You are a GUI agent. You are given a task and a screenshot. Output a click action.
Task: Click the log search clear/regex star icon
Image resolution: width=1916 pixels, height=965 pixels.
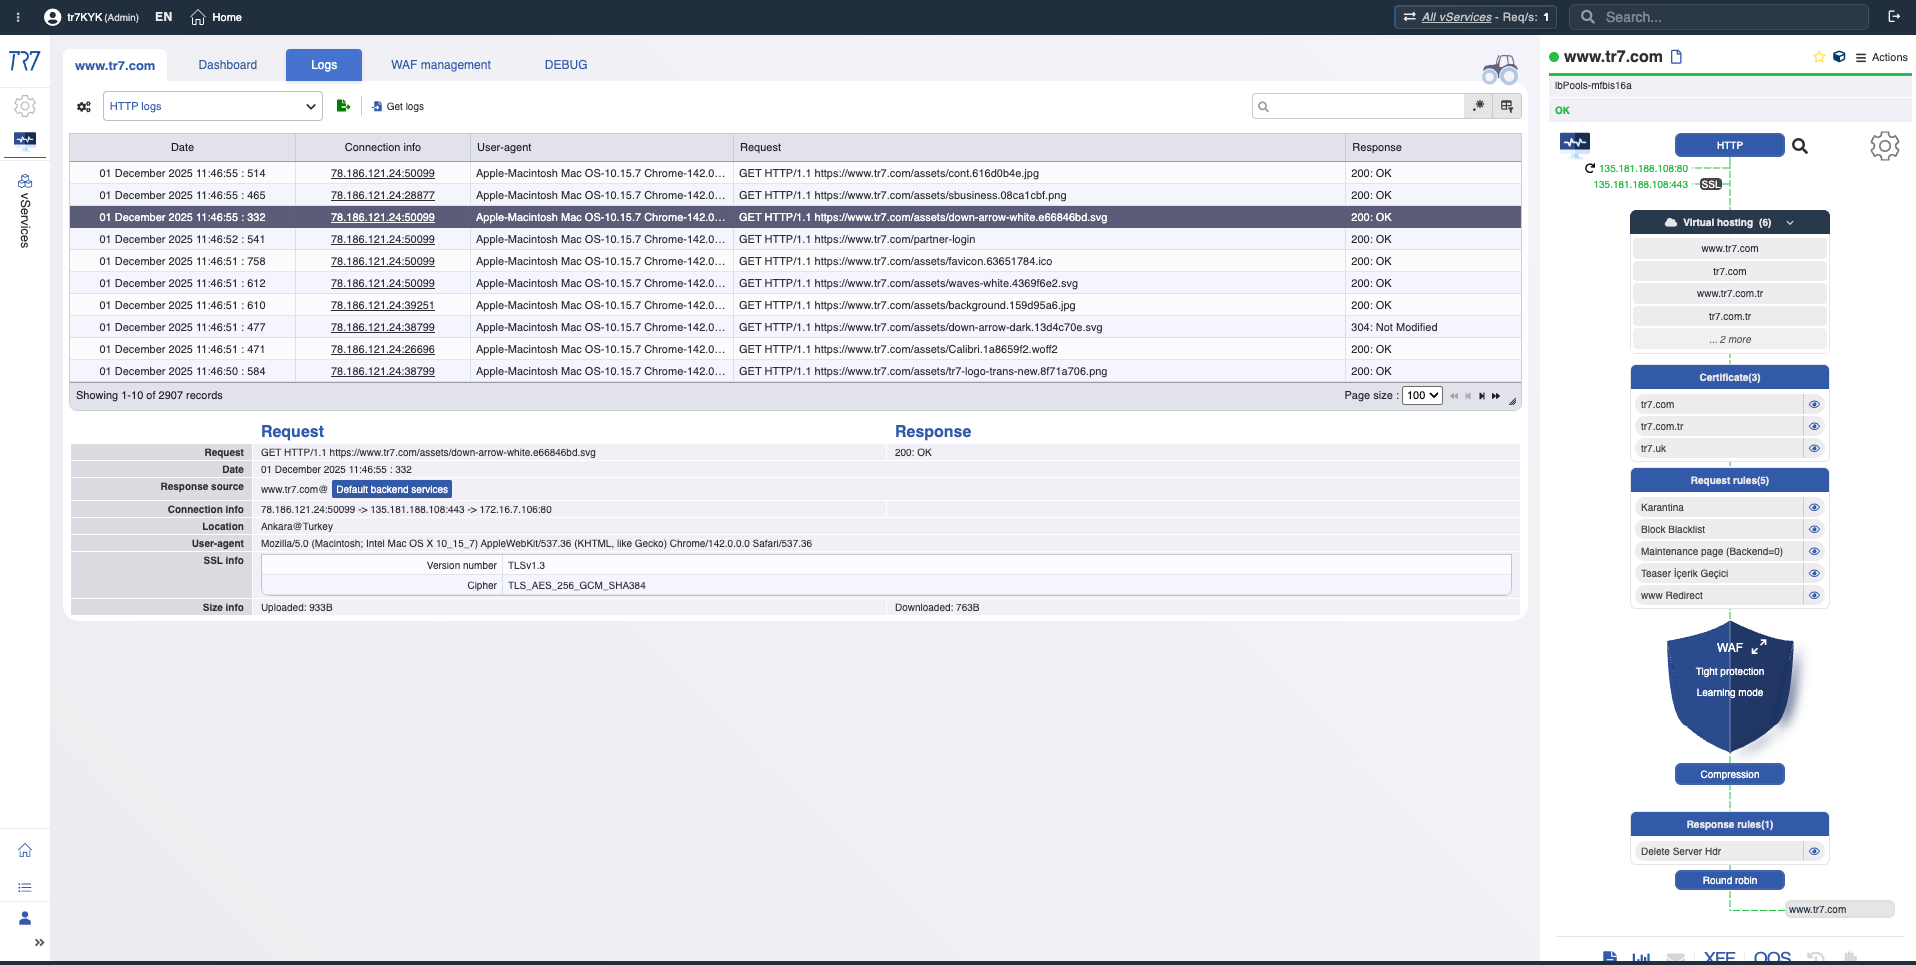1478,106
